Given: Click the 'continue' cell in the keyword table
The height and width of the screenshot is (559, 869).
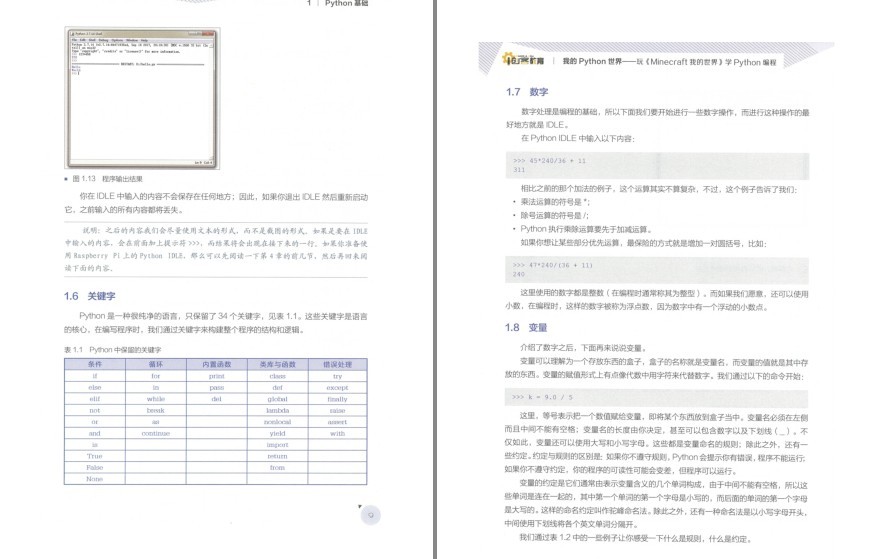Looking at the screenshot, I should [156, 433].
